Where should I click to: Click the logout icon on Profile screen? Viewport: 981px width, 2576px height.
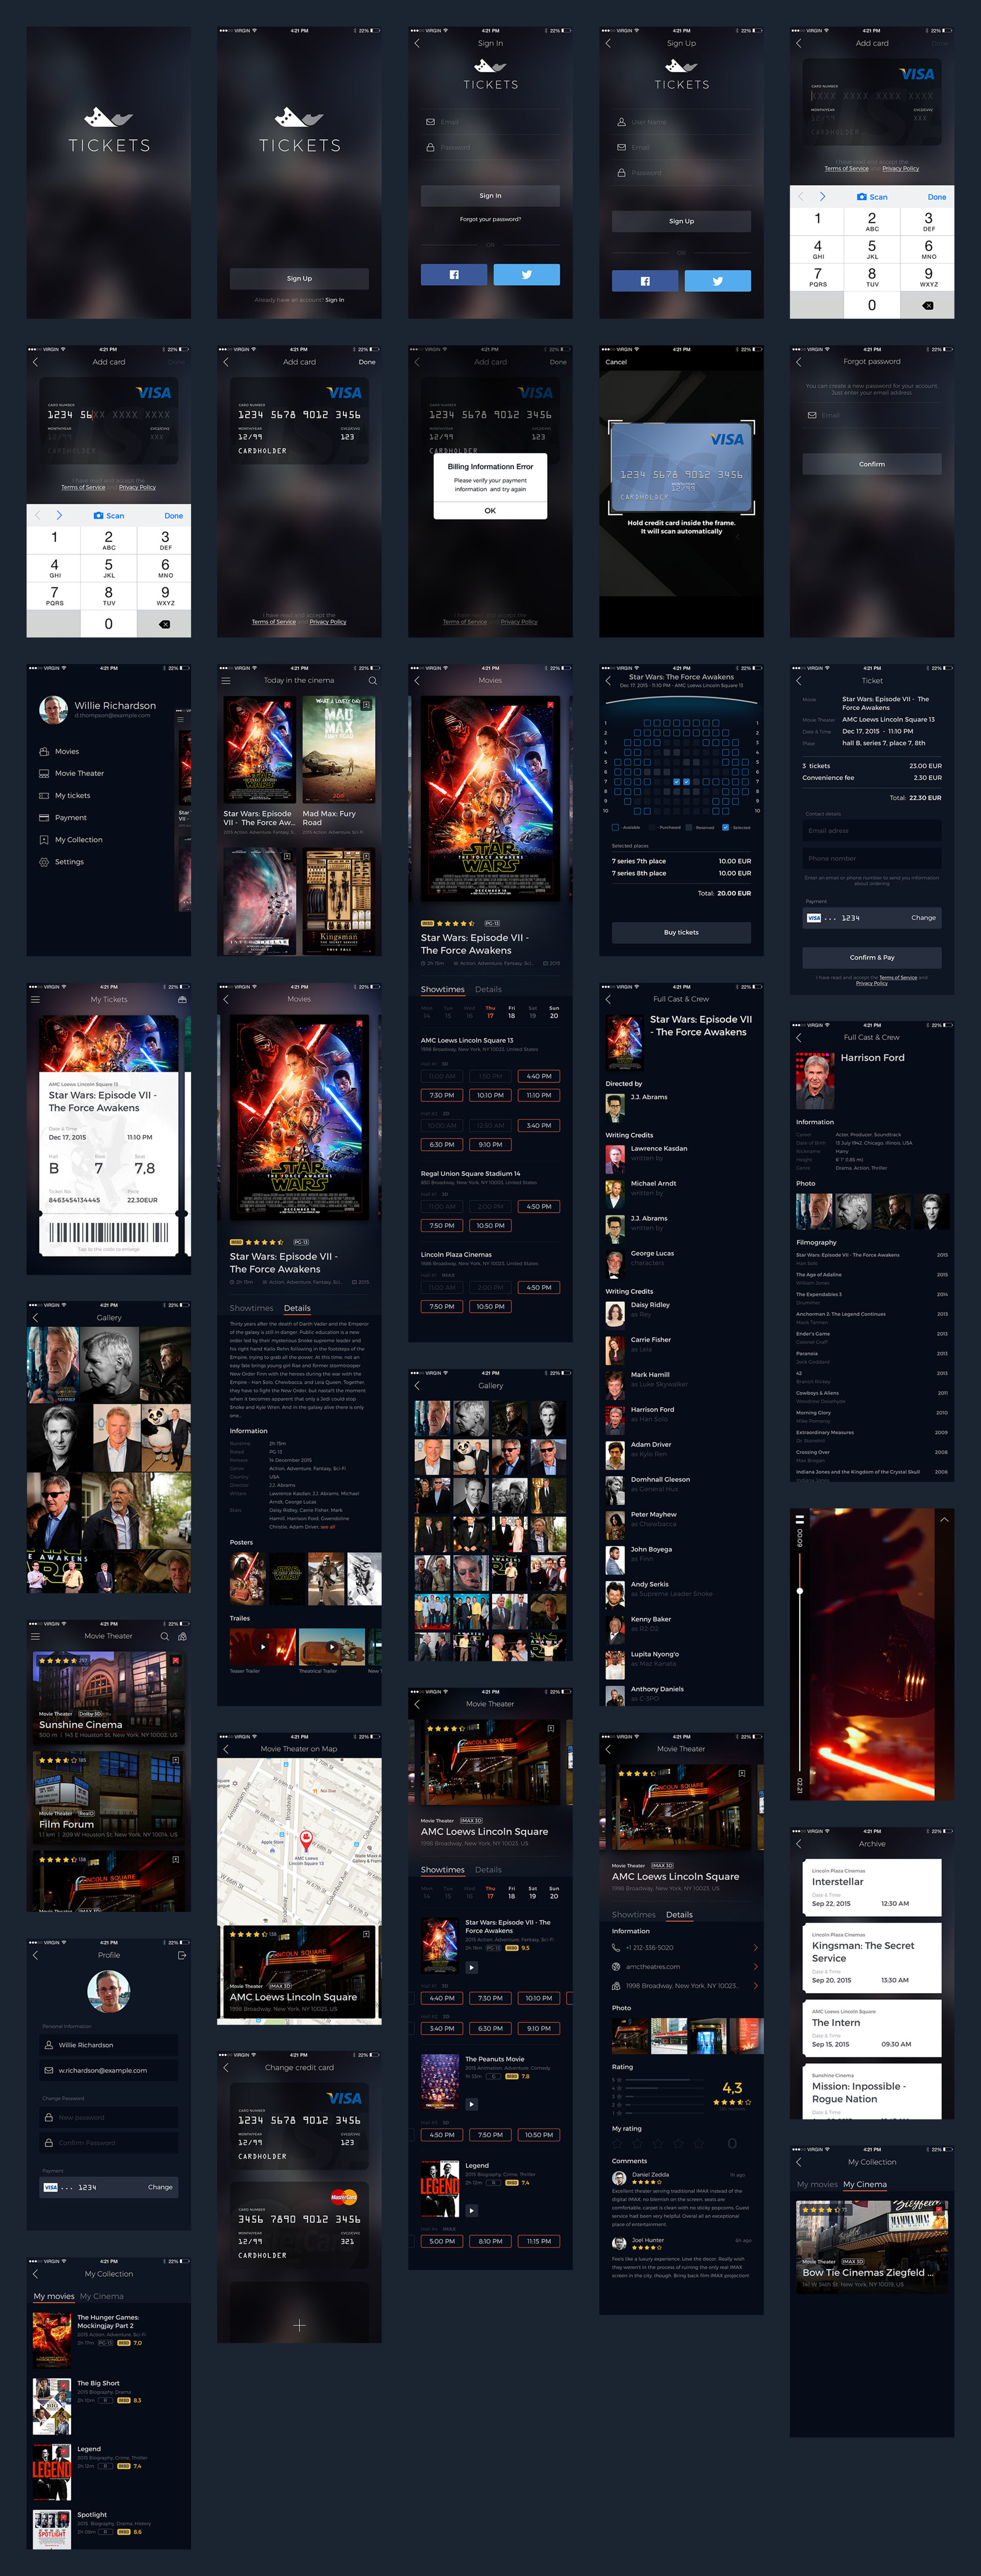(x=182, y=1955)
